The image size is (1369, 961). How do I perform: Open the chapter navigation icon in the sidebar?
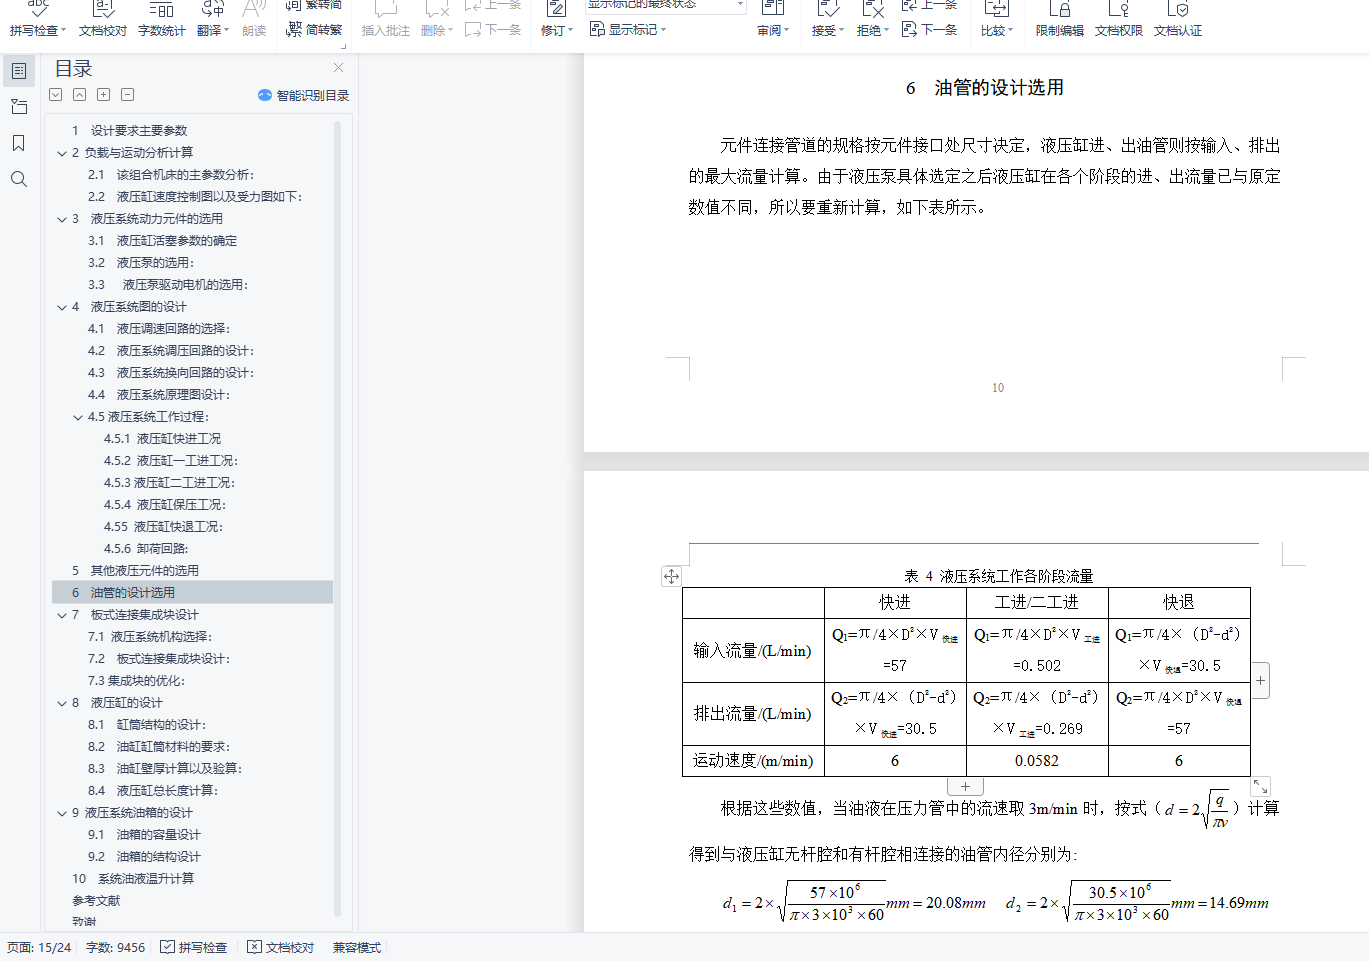click(19, 107)
